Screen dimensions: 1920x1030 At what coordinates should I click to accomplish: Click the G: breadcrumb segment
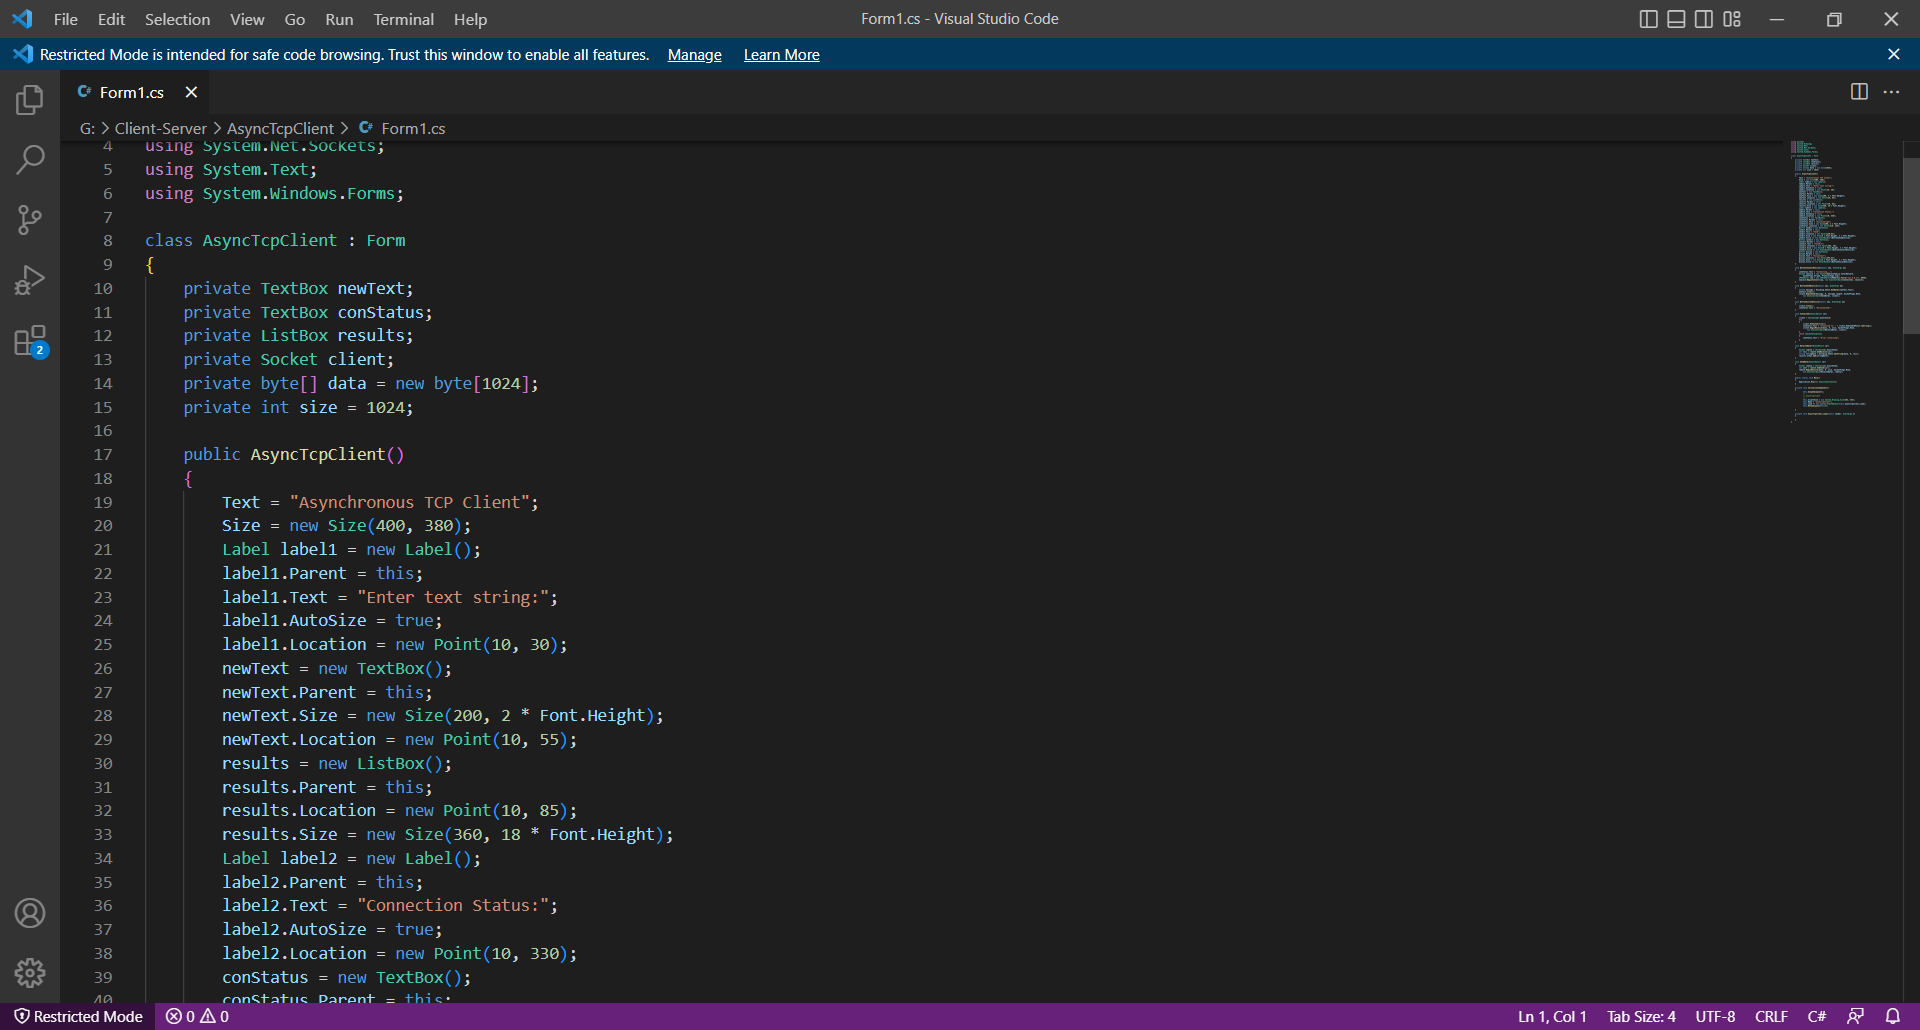(87, 128)
